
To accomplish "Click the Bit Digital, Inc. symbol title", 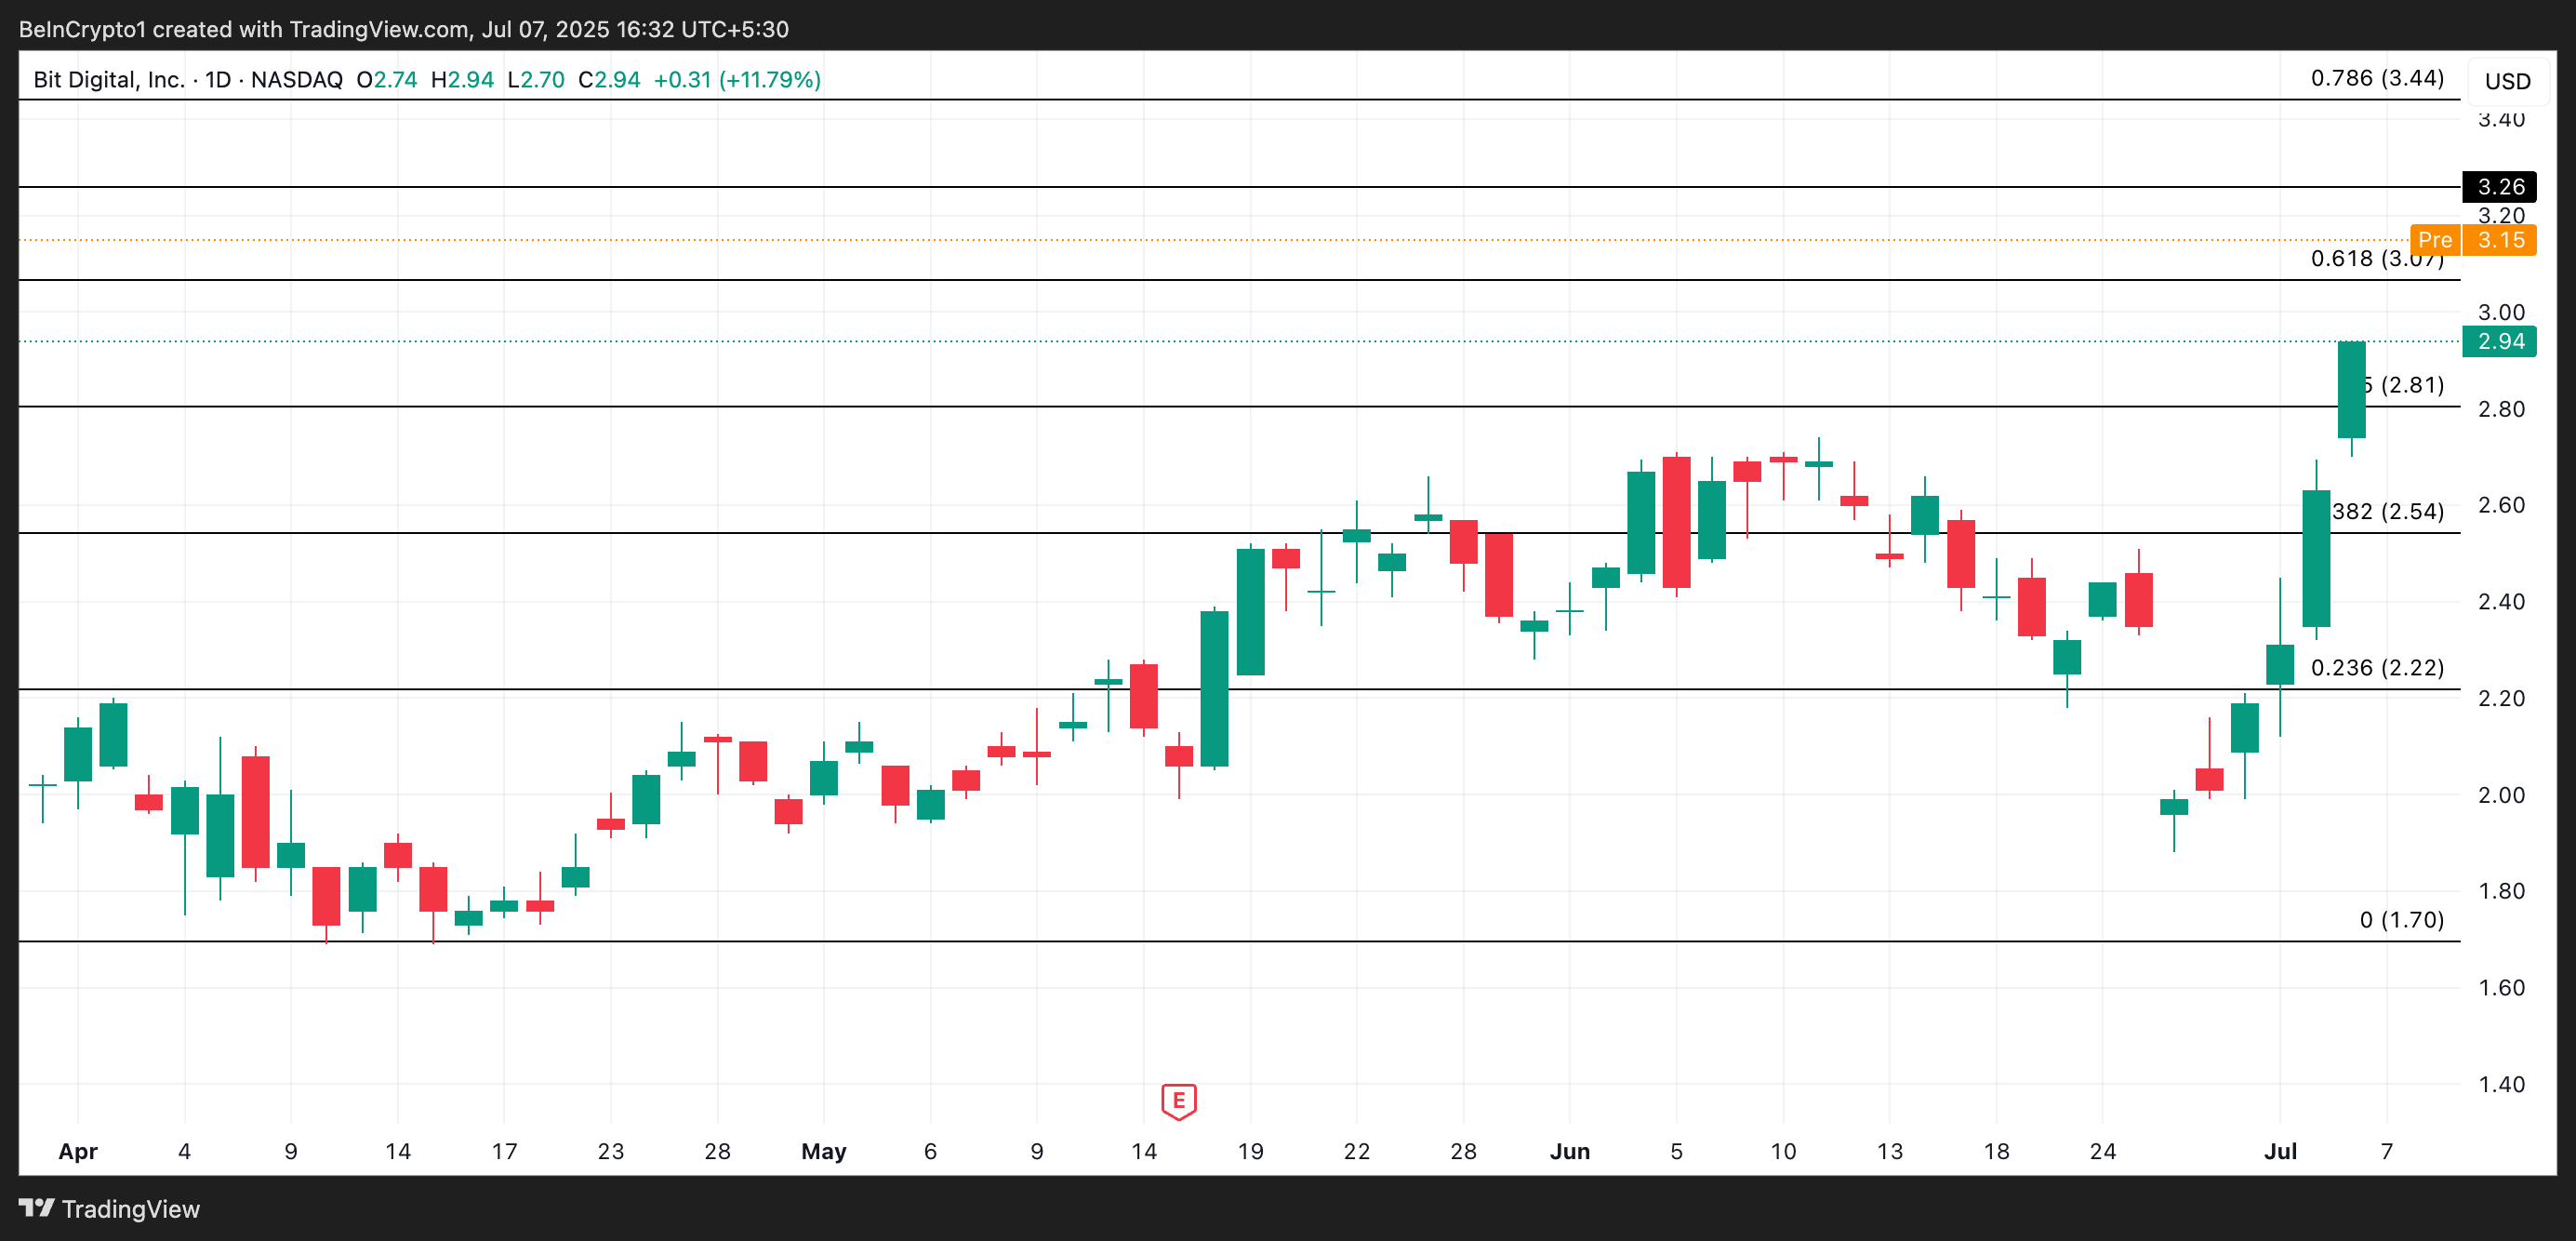I will point(109,80).
